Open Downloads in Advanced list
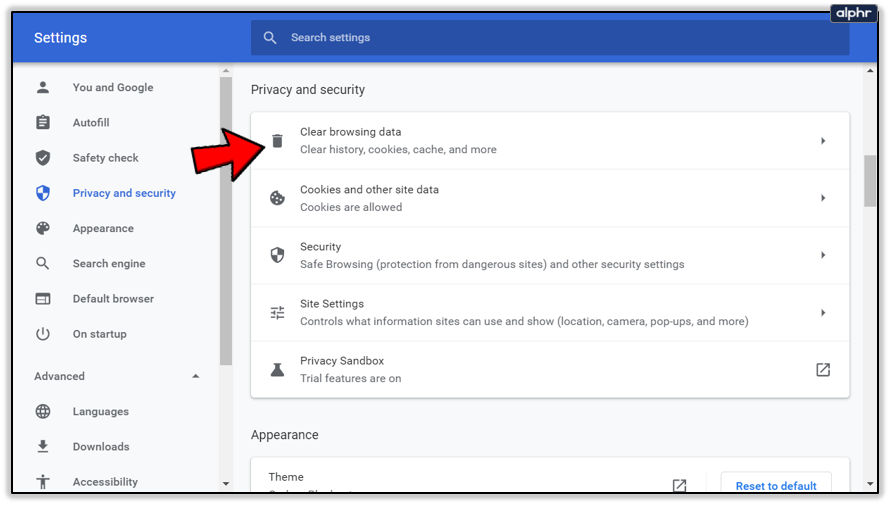 pyautogui.click(x=101, y=447)
